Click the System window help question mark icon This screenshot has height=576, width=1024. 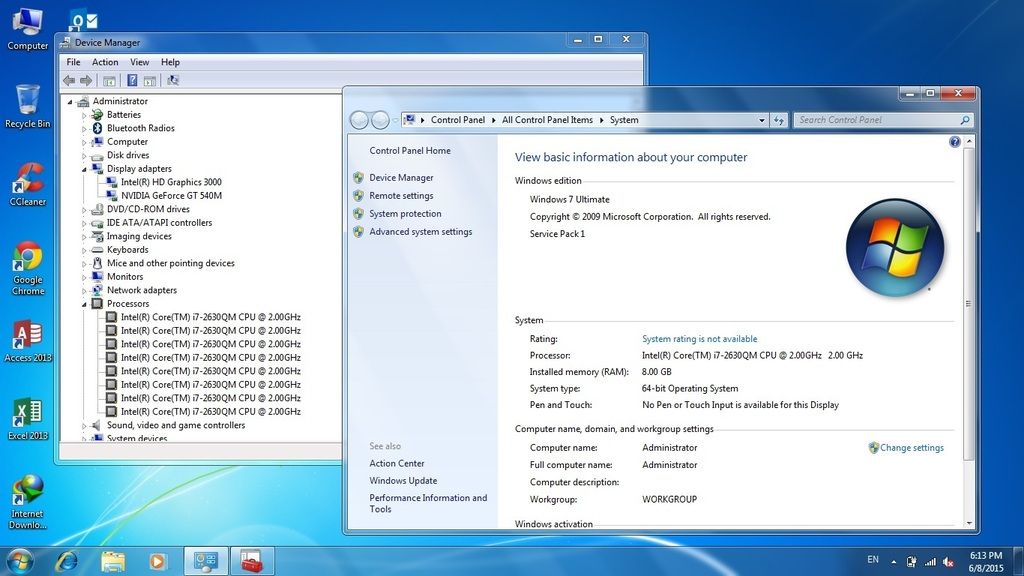point(955,142)
